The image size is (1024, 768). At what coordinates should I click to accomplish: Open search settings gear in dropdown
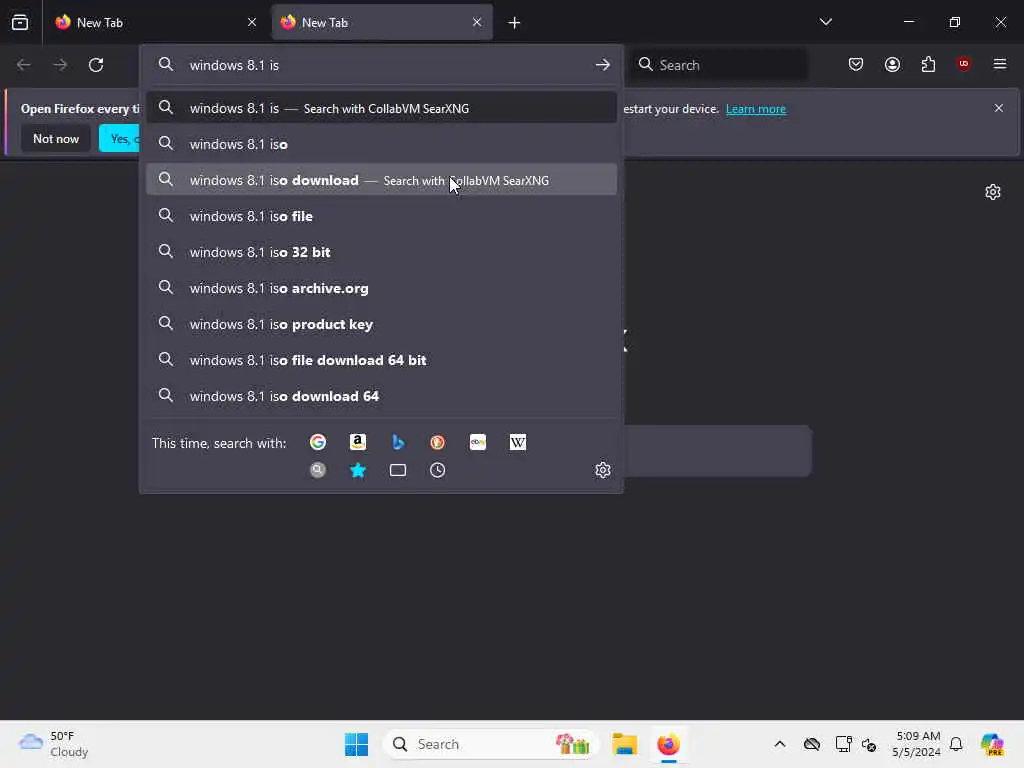pos(603,470)
